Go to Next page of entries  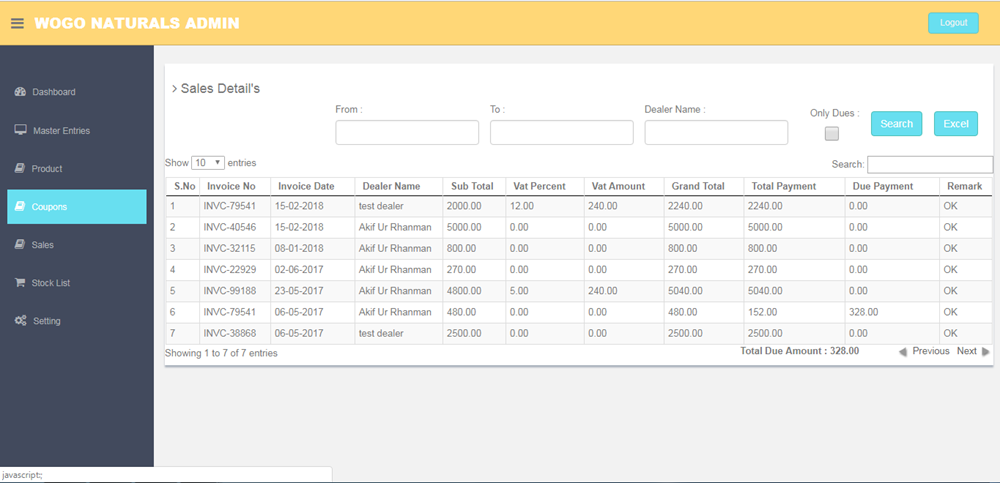click(967, 351)
